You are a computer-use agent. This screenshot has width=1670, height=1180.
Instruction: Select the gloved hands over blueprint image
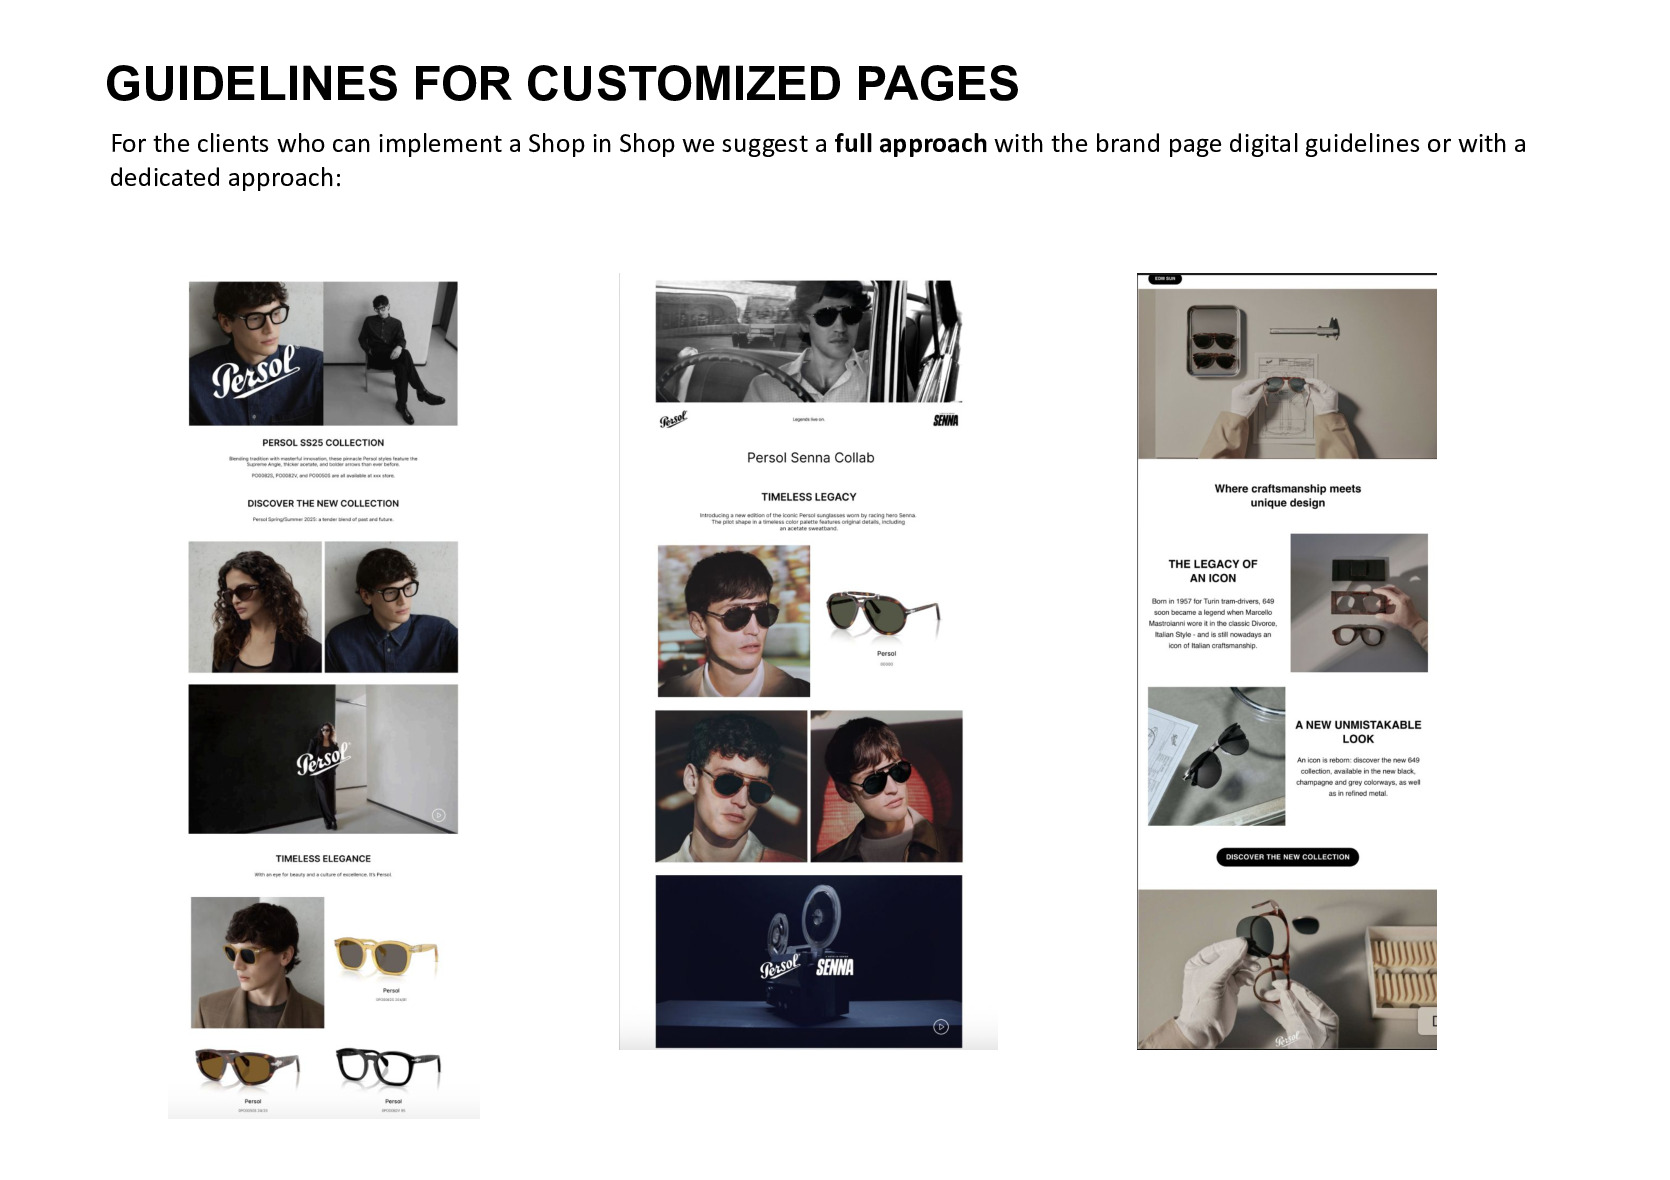[1288, 374]
